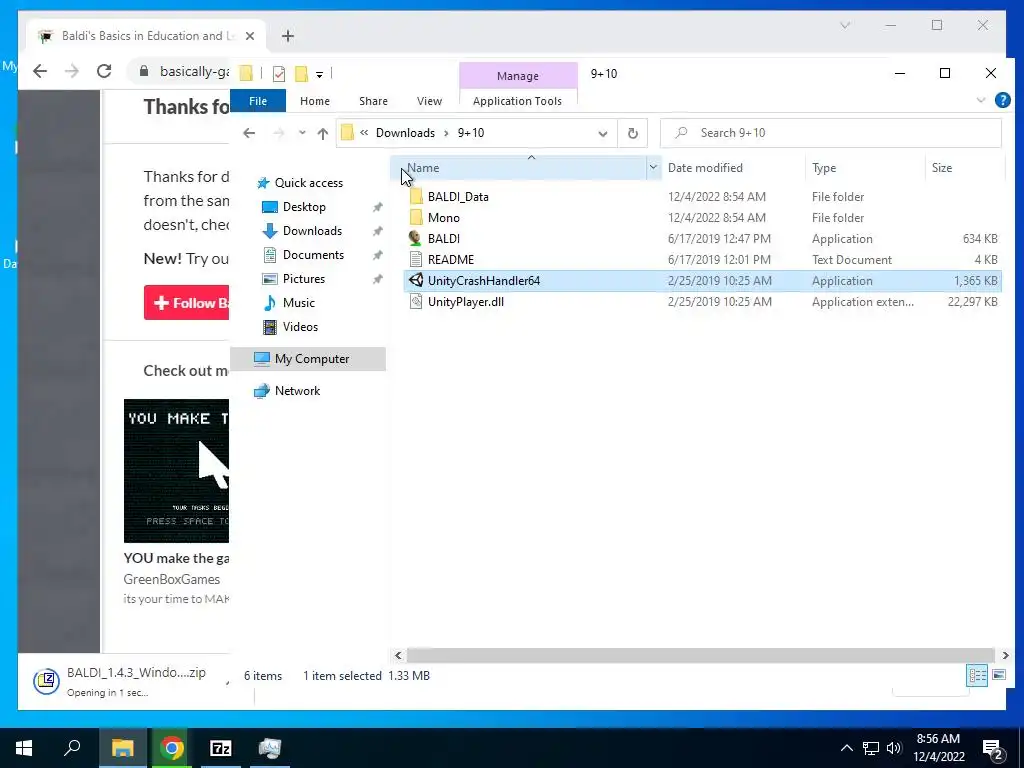Screen dimensions: 1024x768
Task: Open Desktop in Quick access
Action: [x=304, y=207]
